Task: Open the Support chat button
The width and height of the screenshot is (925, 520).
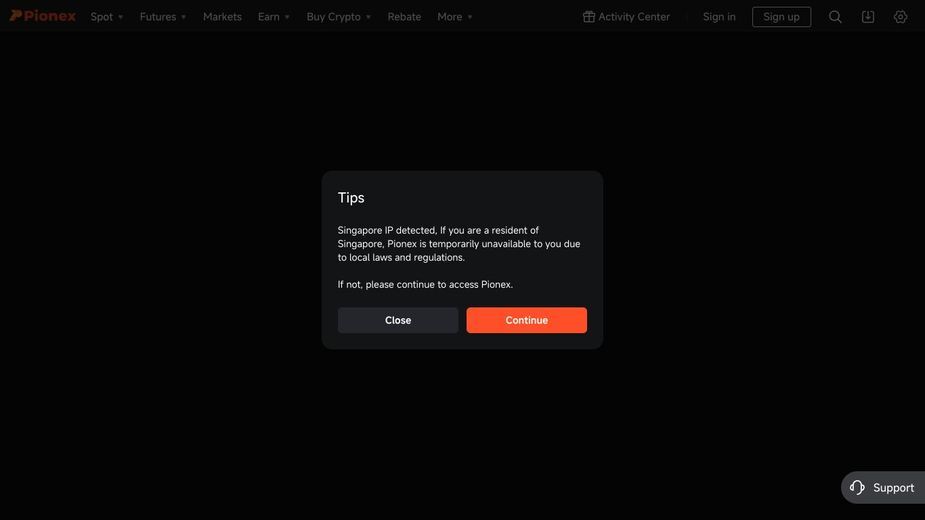Action: (x=883, y=488)
